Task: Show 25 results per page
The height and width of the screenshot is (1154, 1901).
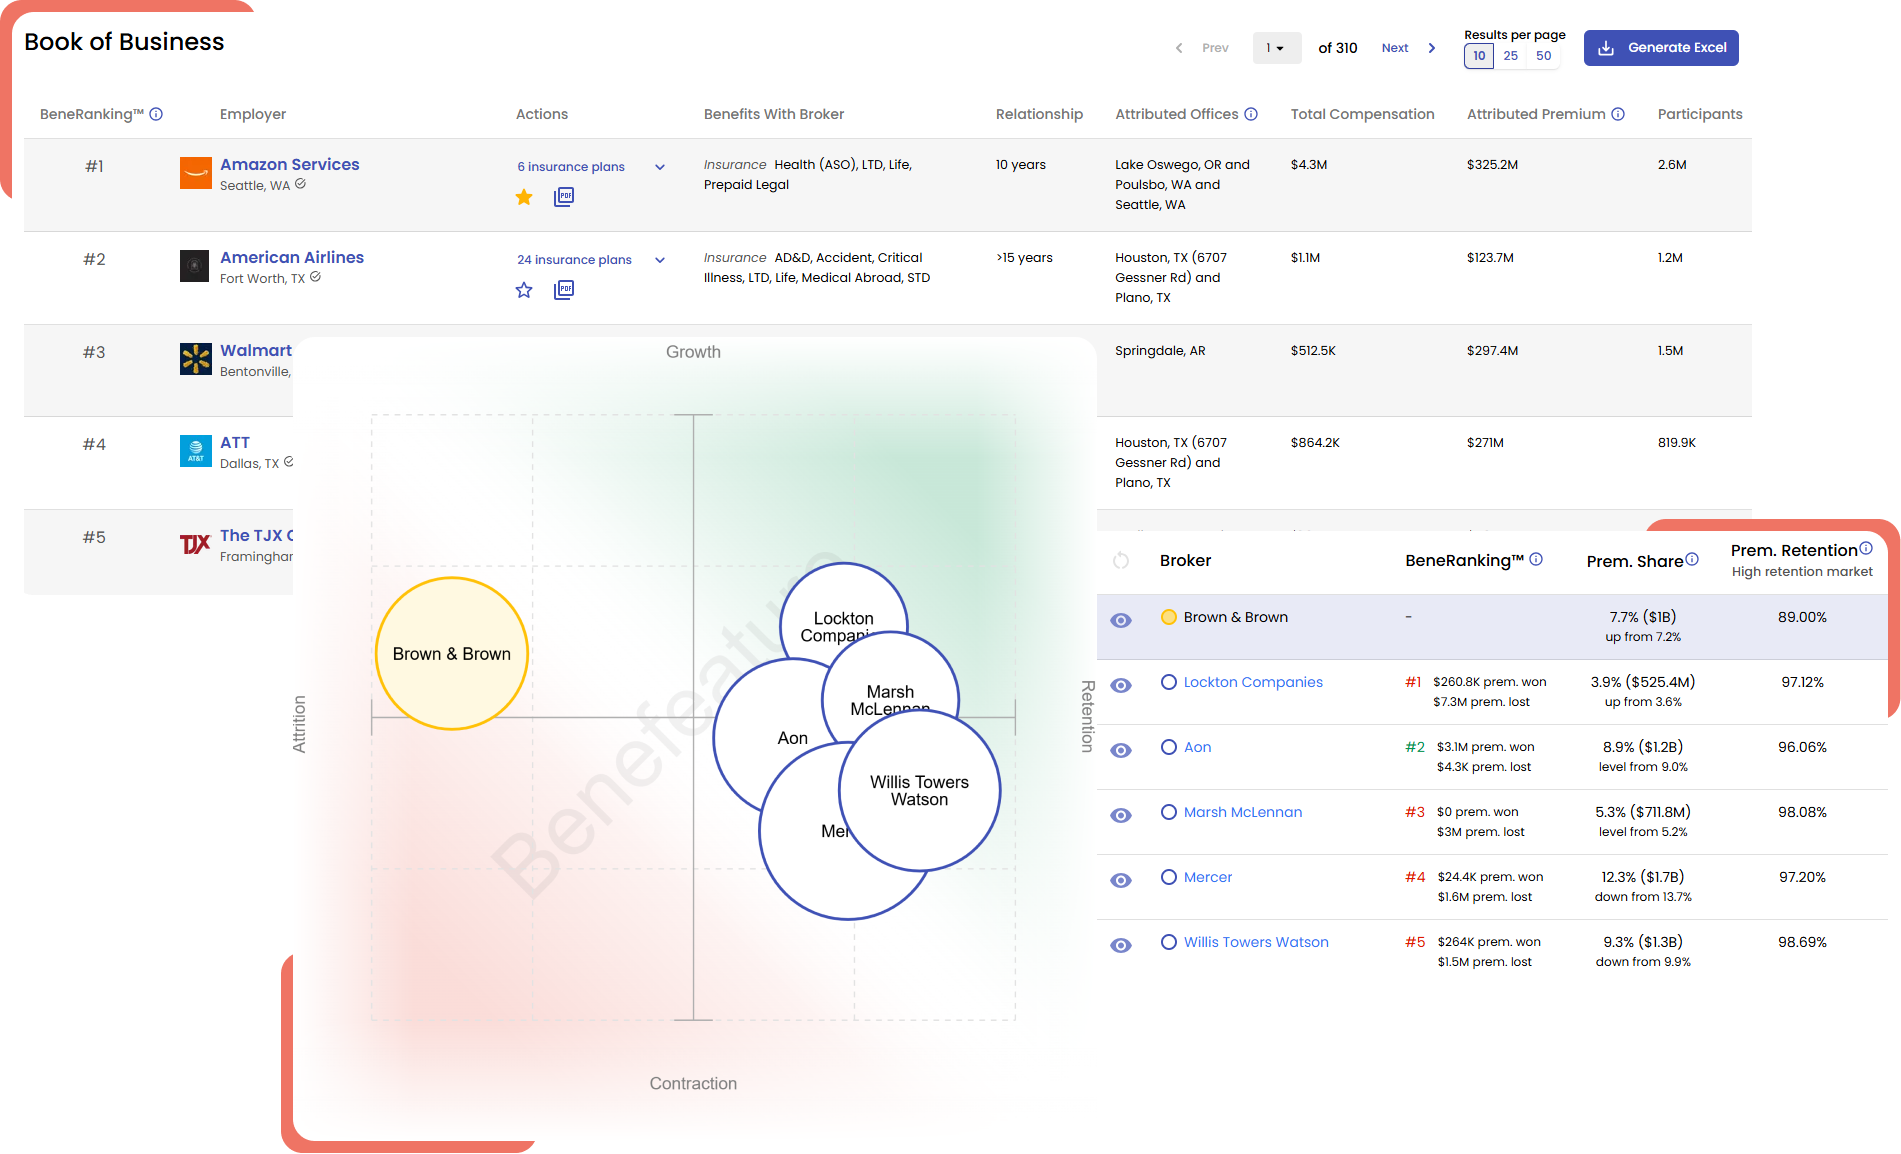Action: click(x=1511, y=56)
